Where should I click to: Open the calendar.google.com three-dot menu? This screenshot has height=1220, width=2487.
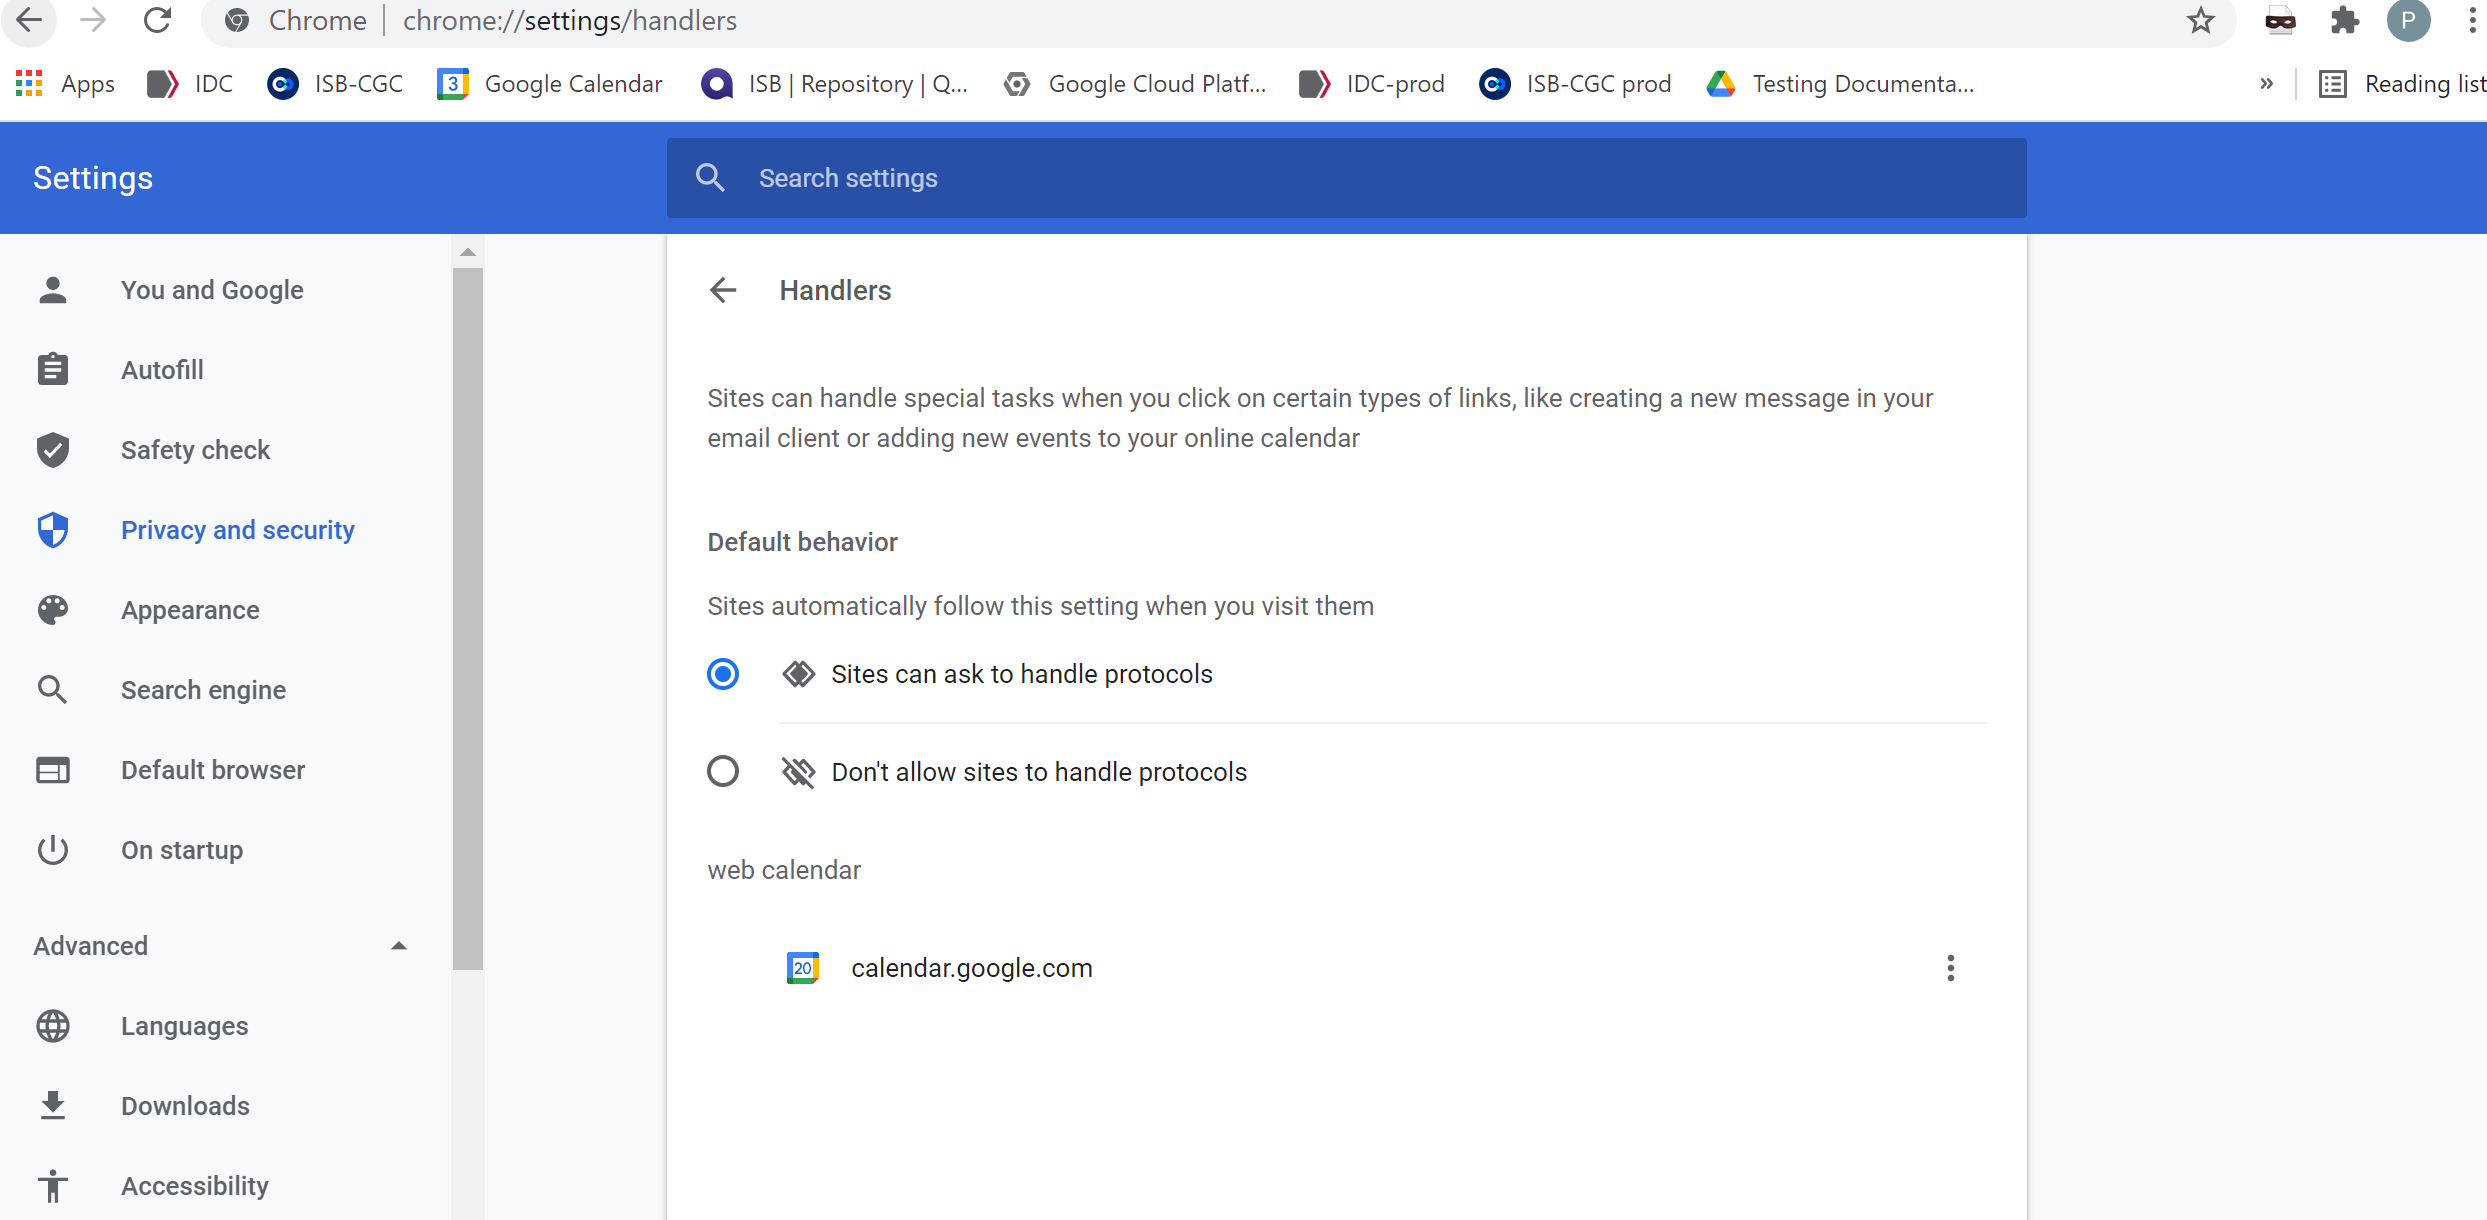[x=1950, y=968]
